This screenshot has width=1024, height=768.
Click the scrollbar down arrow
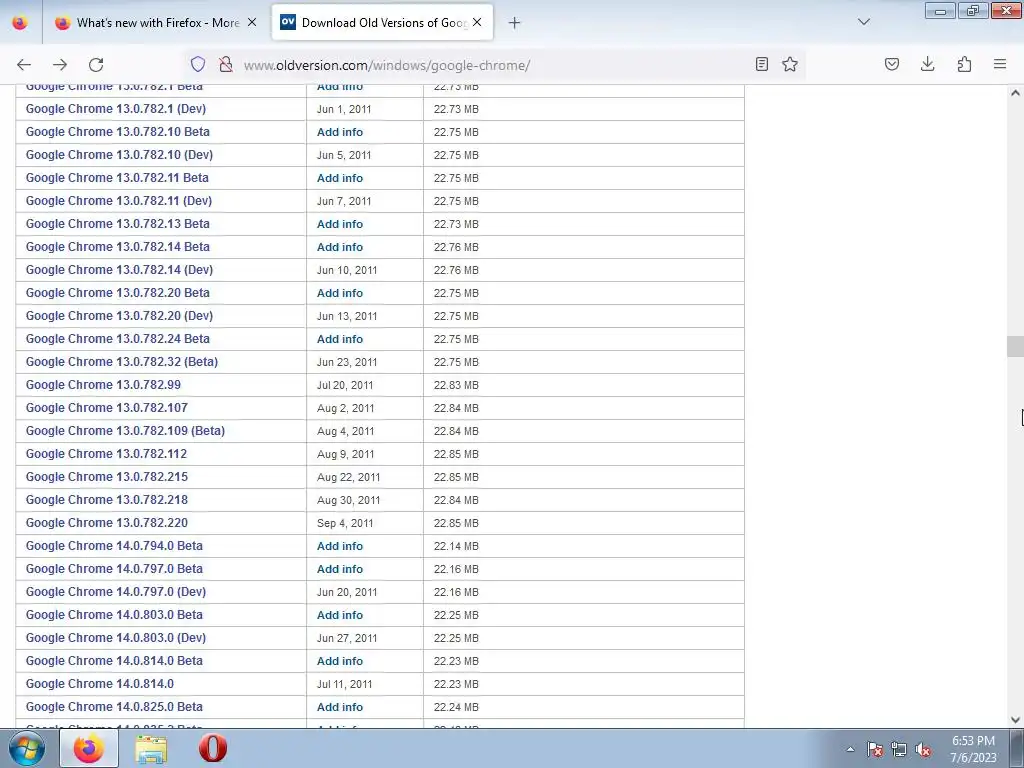[1015, 720]
